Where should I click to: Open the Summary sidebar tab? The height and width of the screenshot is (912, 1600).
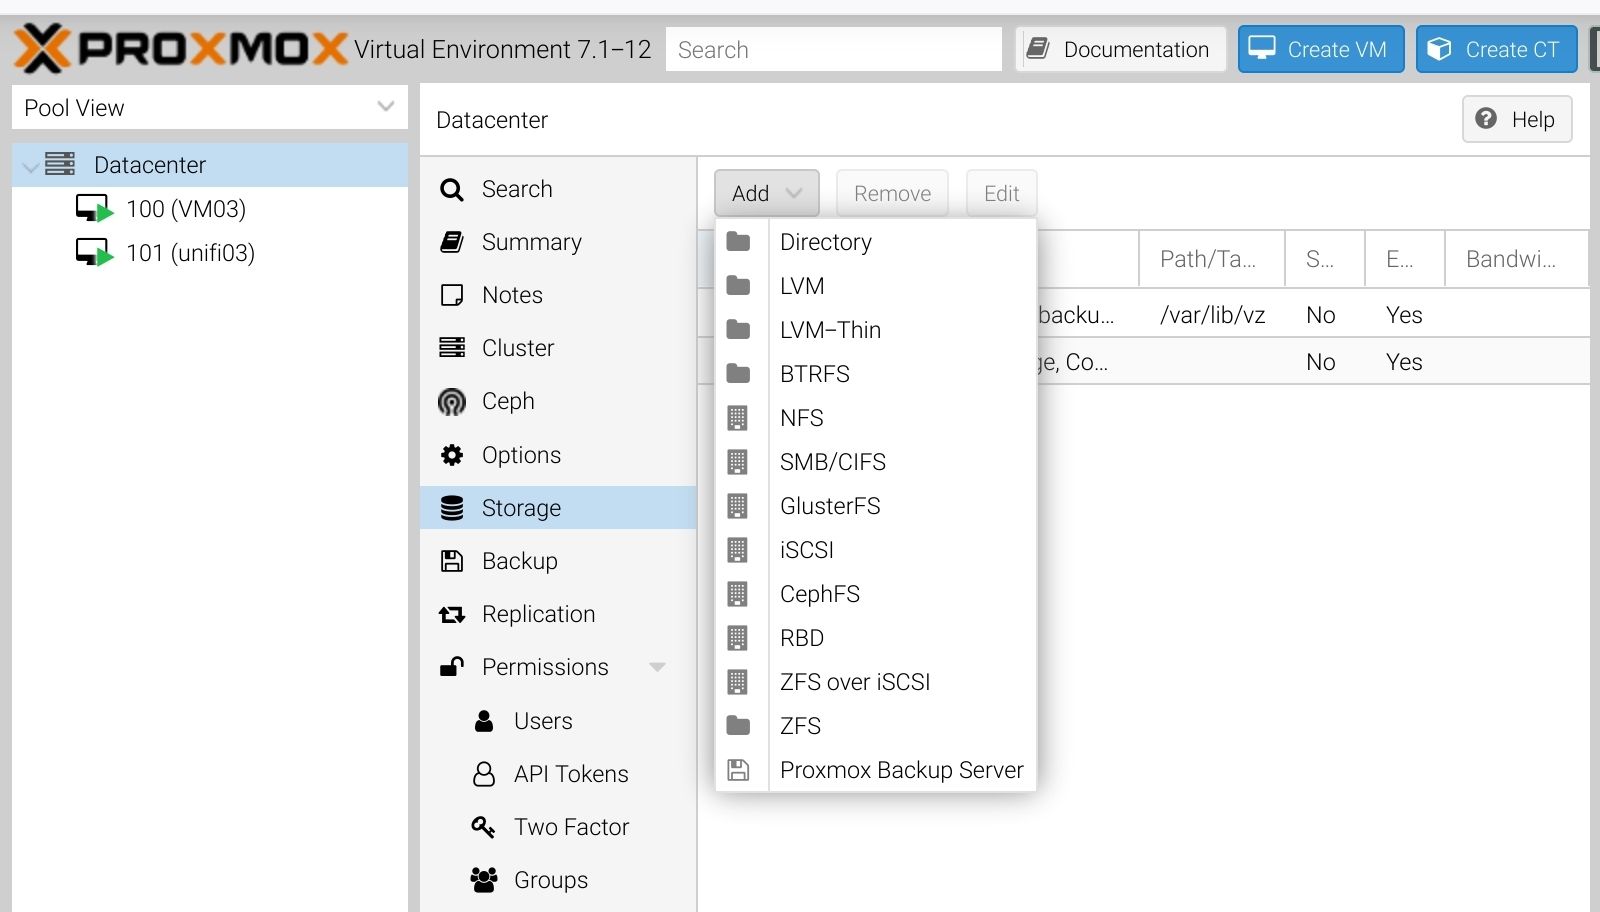point(558,242)
